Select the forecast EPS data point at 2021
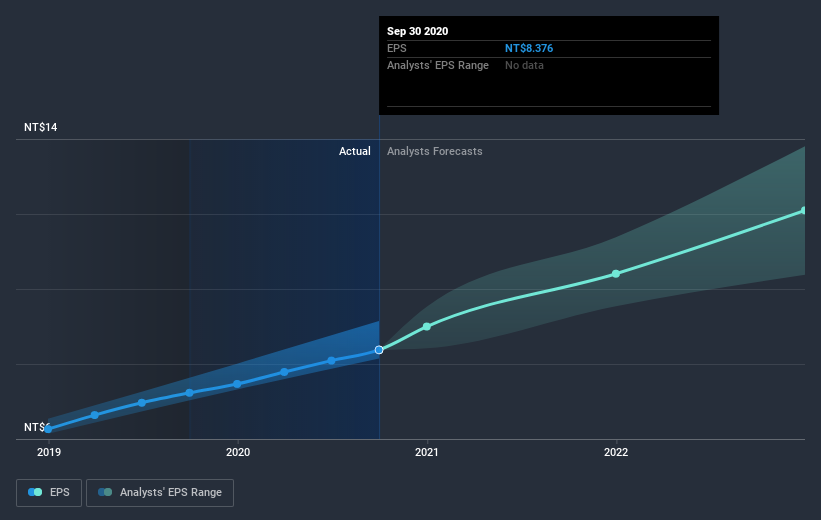Viewport: 821px width, 520px height. coord(427,327)
